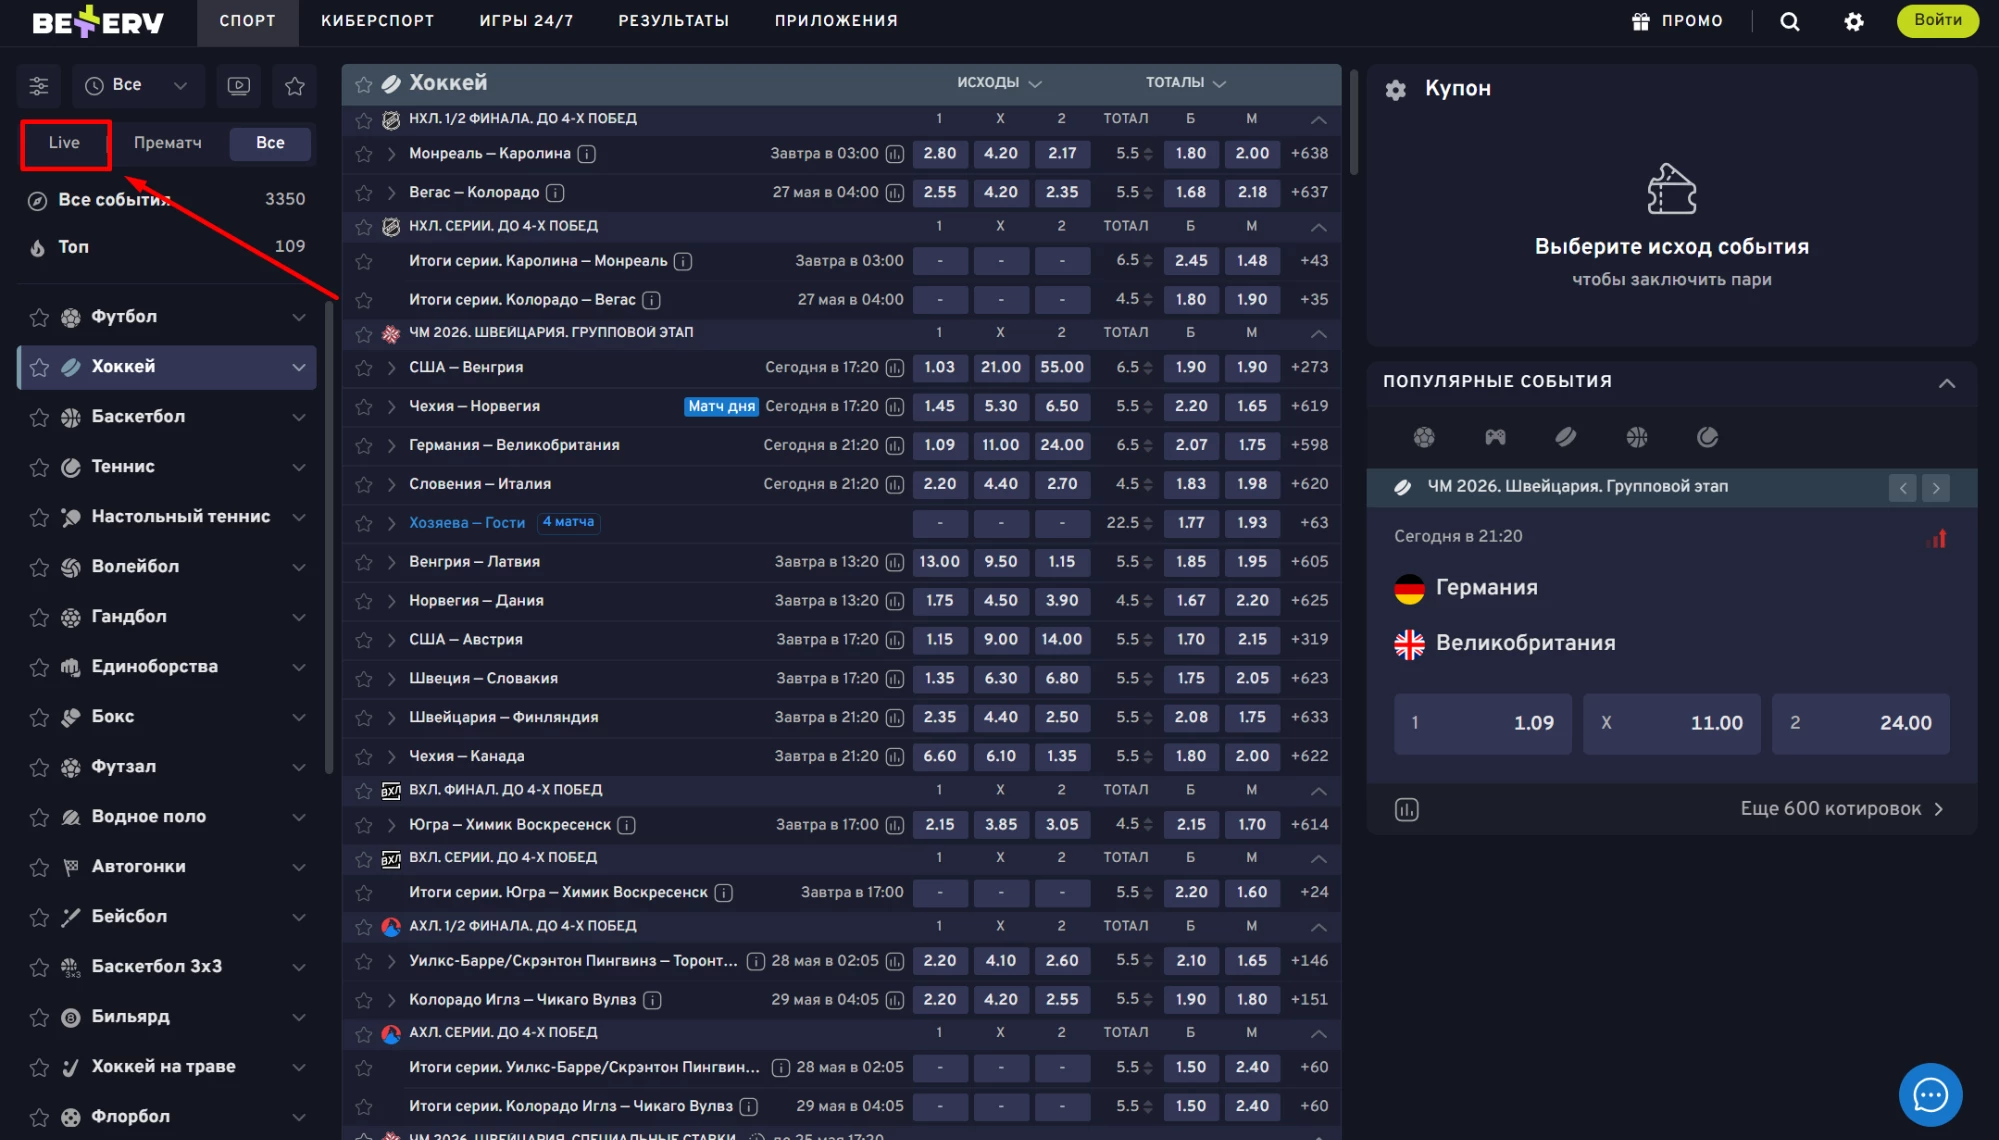Click the Войти login button
1999x1140 pixels.
coord(1938,20)
